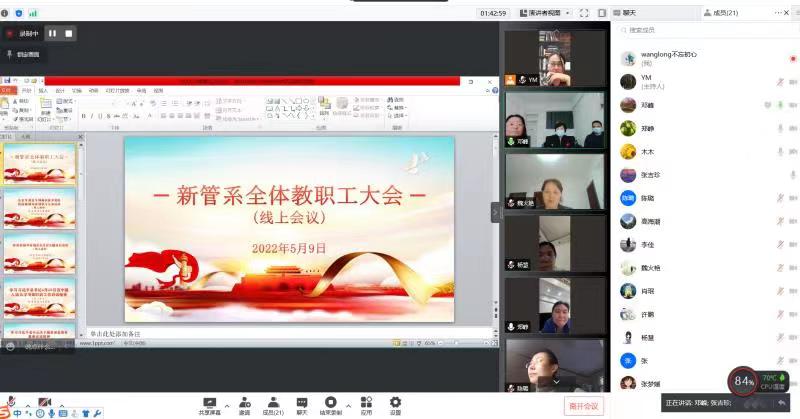Click the Leave Meeting (离开会议) button
This screenshot has width=800, height=419.
pyautogui.click(x=583, y=405)
